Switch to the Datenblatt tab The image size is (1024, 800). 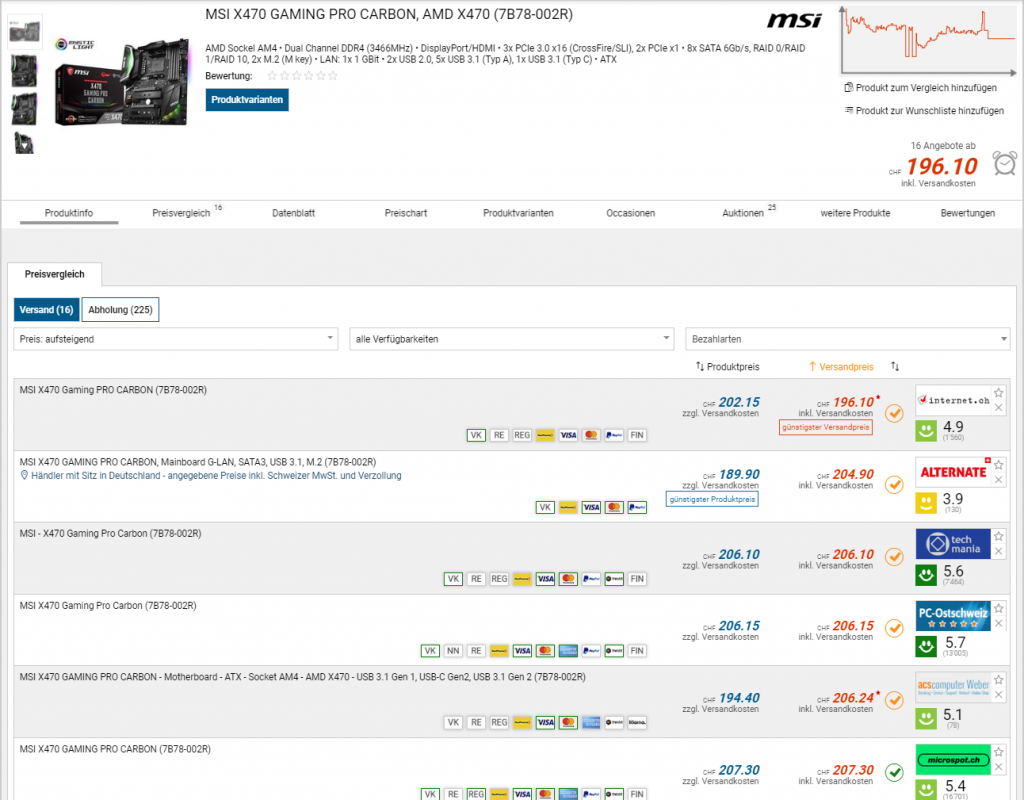pos(294,213)
